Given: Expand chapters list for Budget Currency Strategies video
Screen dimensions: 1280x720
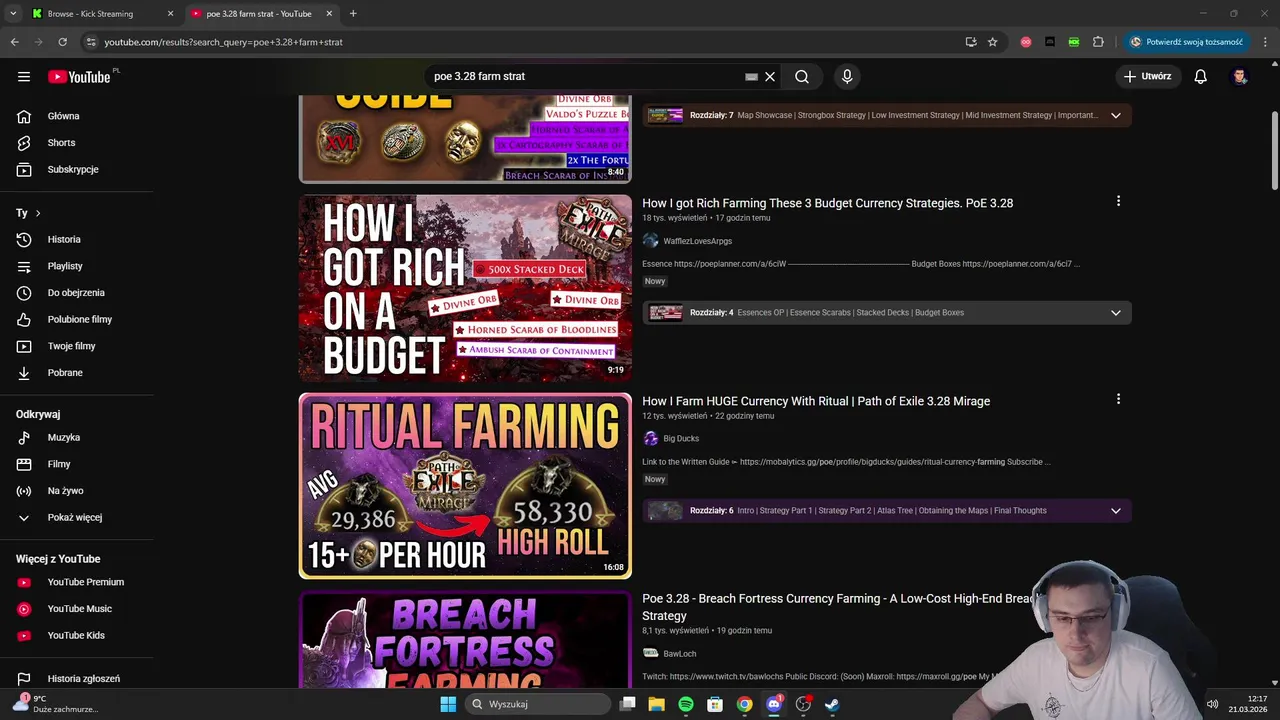Looking at the screenshot, I should (1116, 313).
